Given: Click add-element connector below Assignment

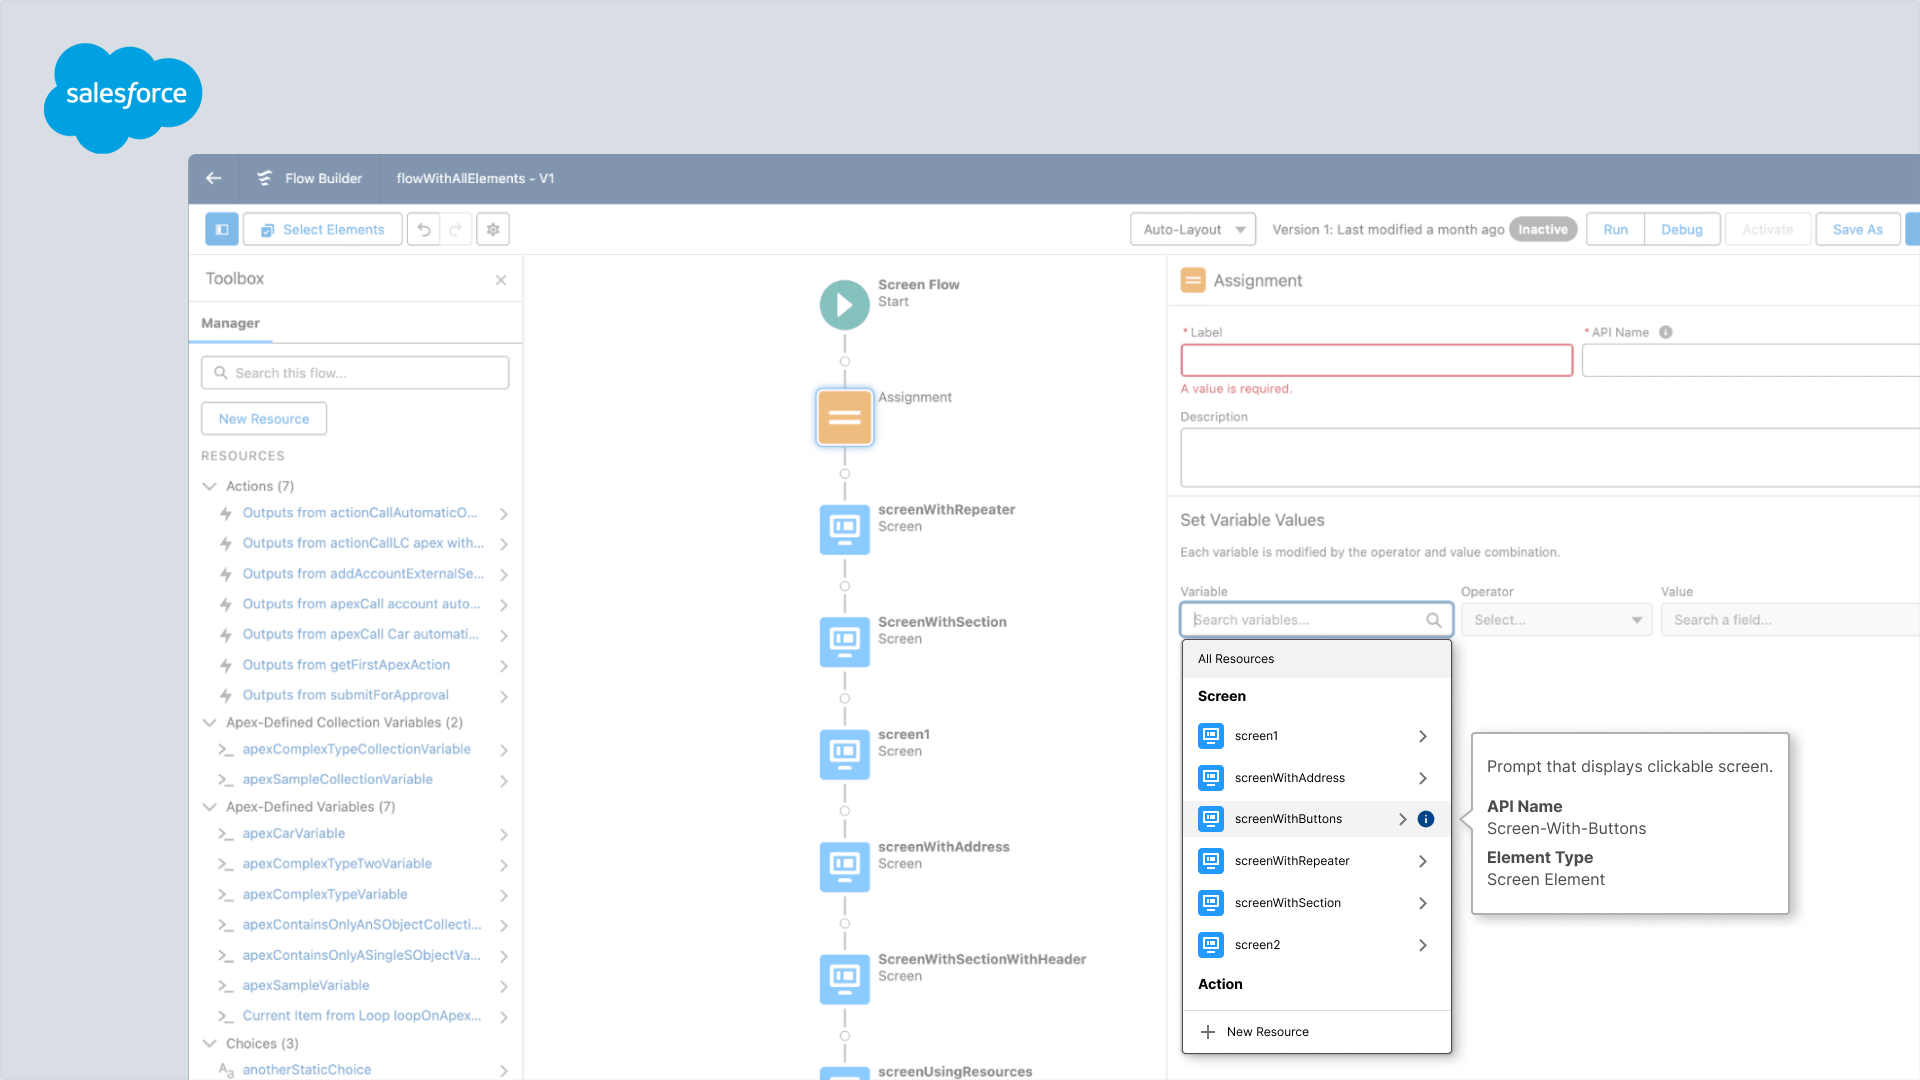Looking at the screenshot, I should [845, 474].
